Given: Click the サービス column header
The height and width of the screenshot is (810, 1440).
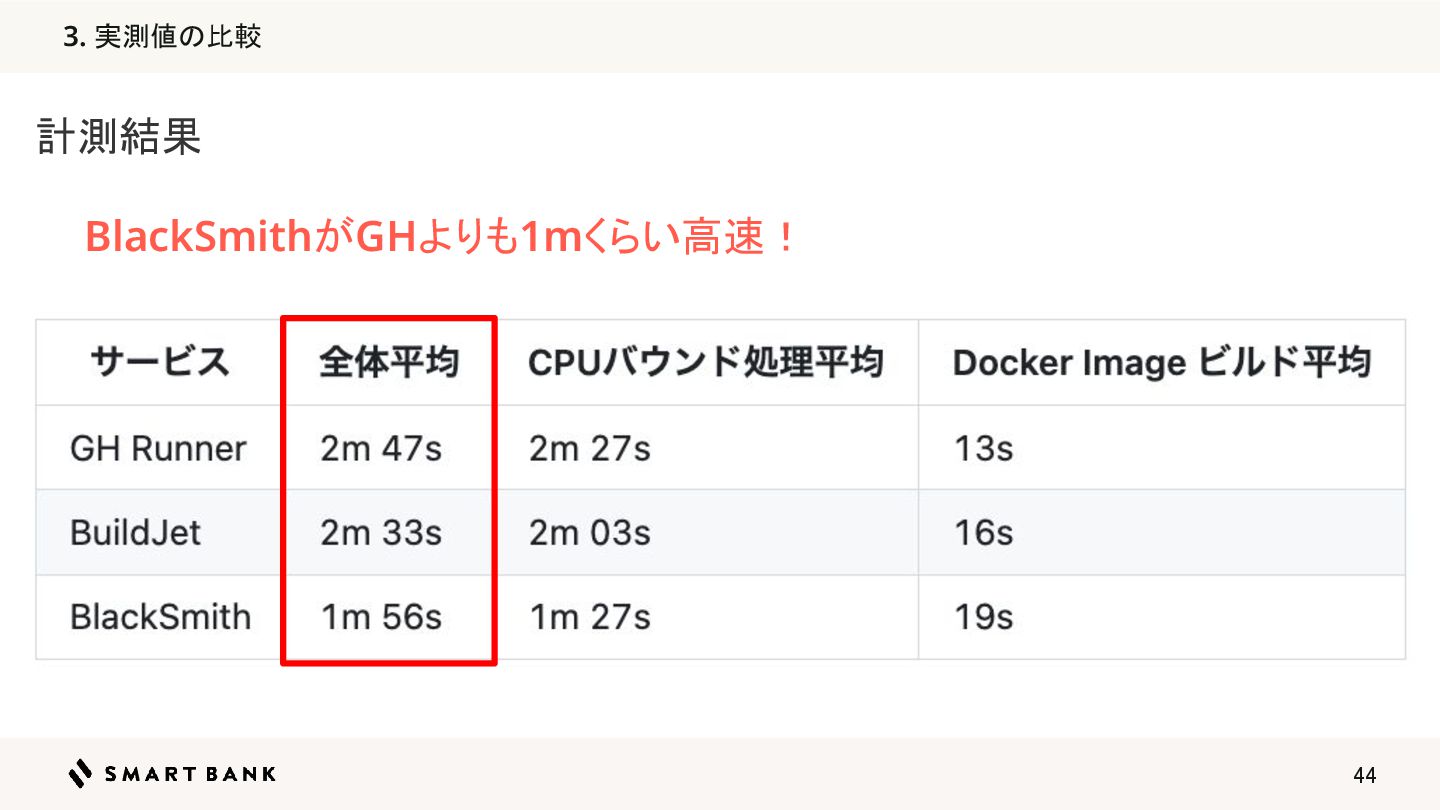Looking at the screenshot, I should pyautogui.click(x=159, y=362).
